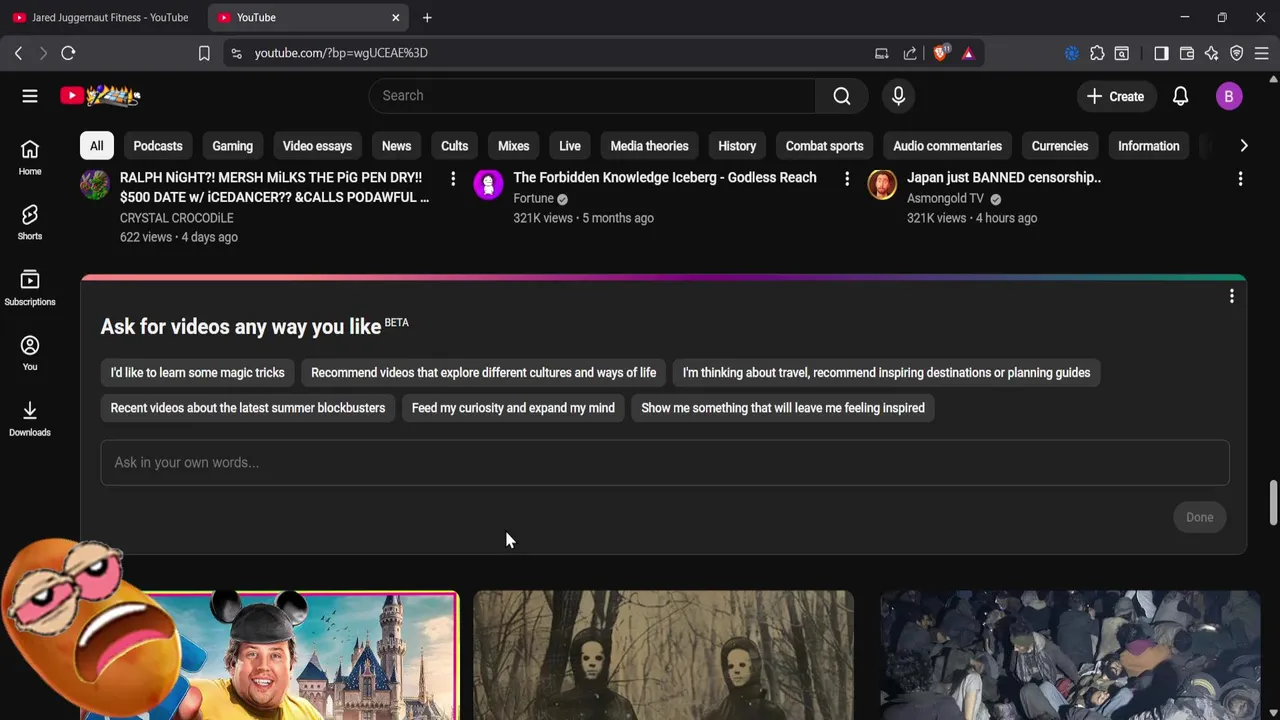Click the YouTube logo

tap(100, 96)
